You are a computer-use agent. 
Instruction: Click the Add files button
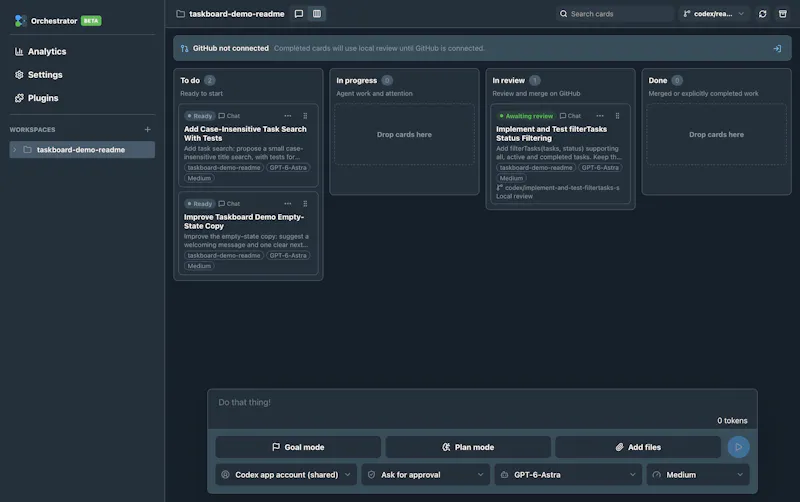[x=638, y=447]
